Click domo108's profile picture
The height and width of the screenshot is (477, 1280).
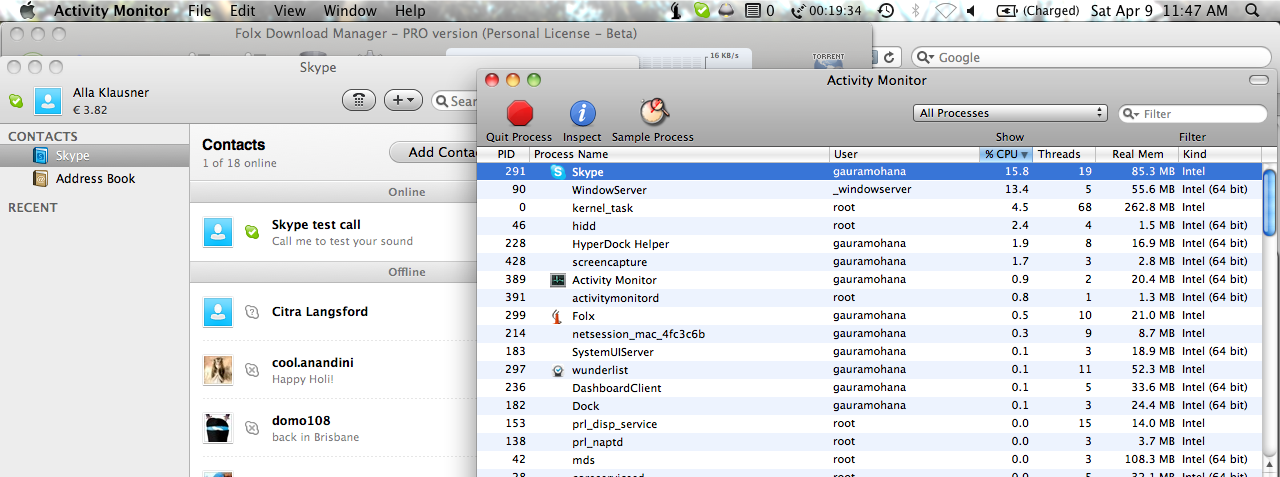(218, 428)
